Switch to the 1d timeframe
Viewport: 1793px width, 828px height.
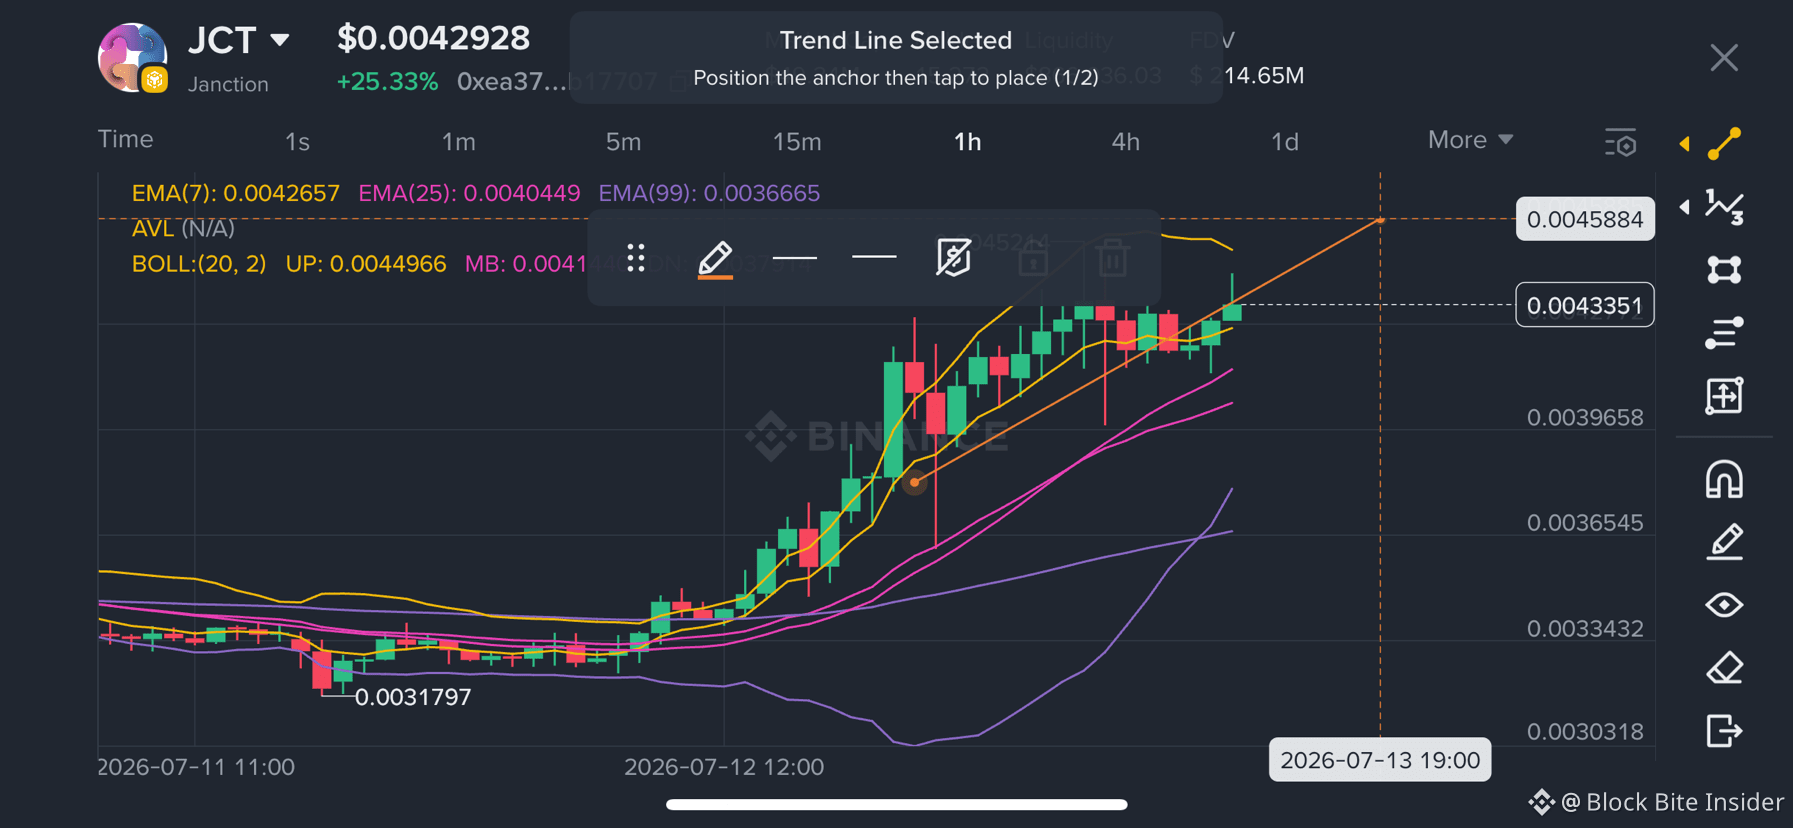point(1285,142)
